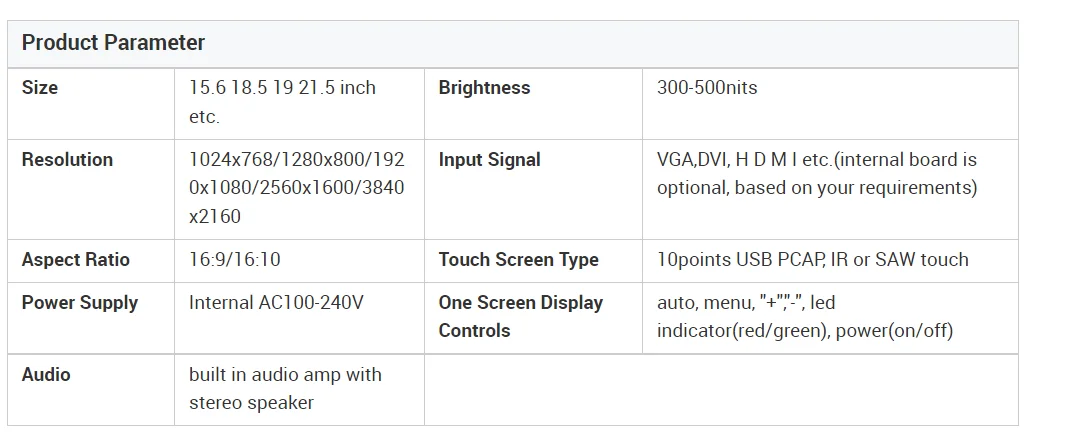Select the 300-500nits value
Image resolution: width=1073 pixels, height=444 pixels.
click(707, 88)
